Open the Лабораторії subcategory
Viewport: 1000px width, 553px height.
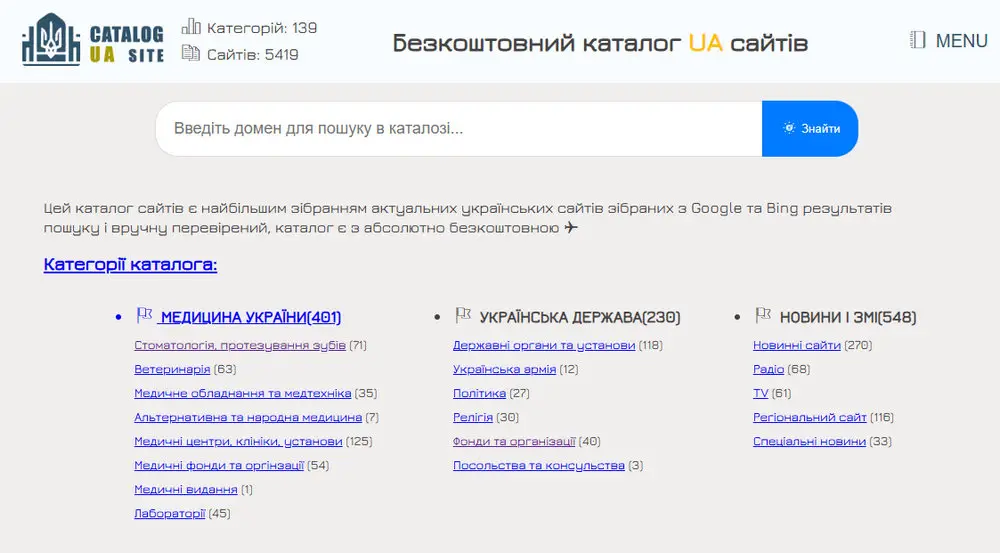170,513
